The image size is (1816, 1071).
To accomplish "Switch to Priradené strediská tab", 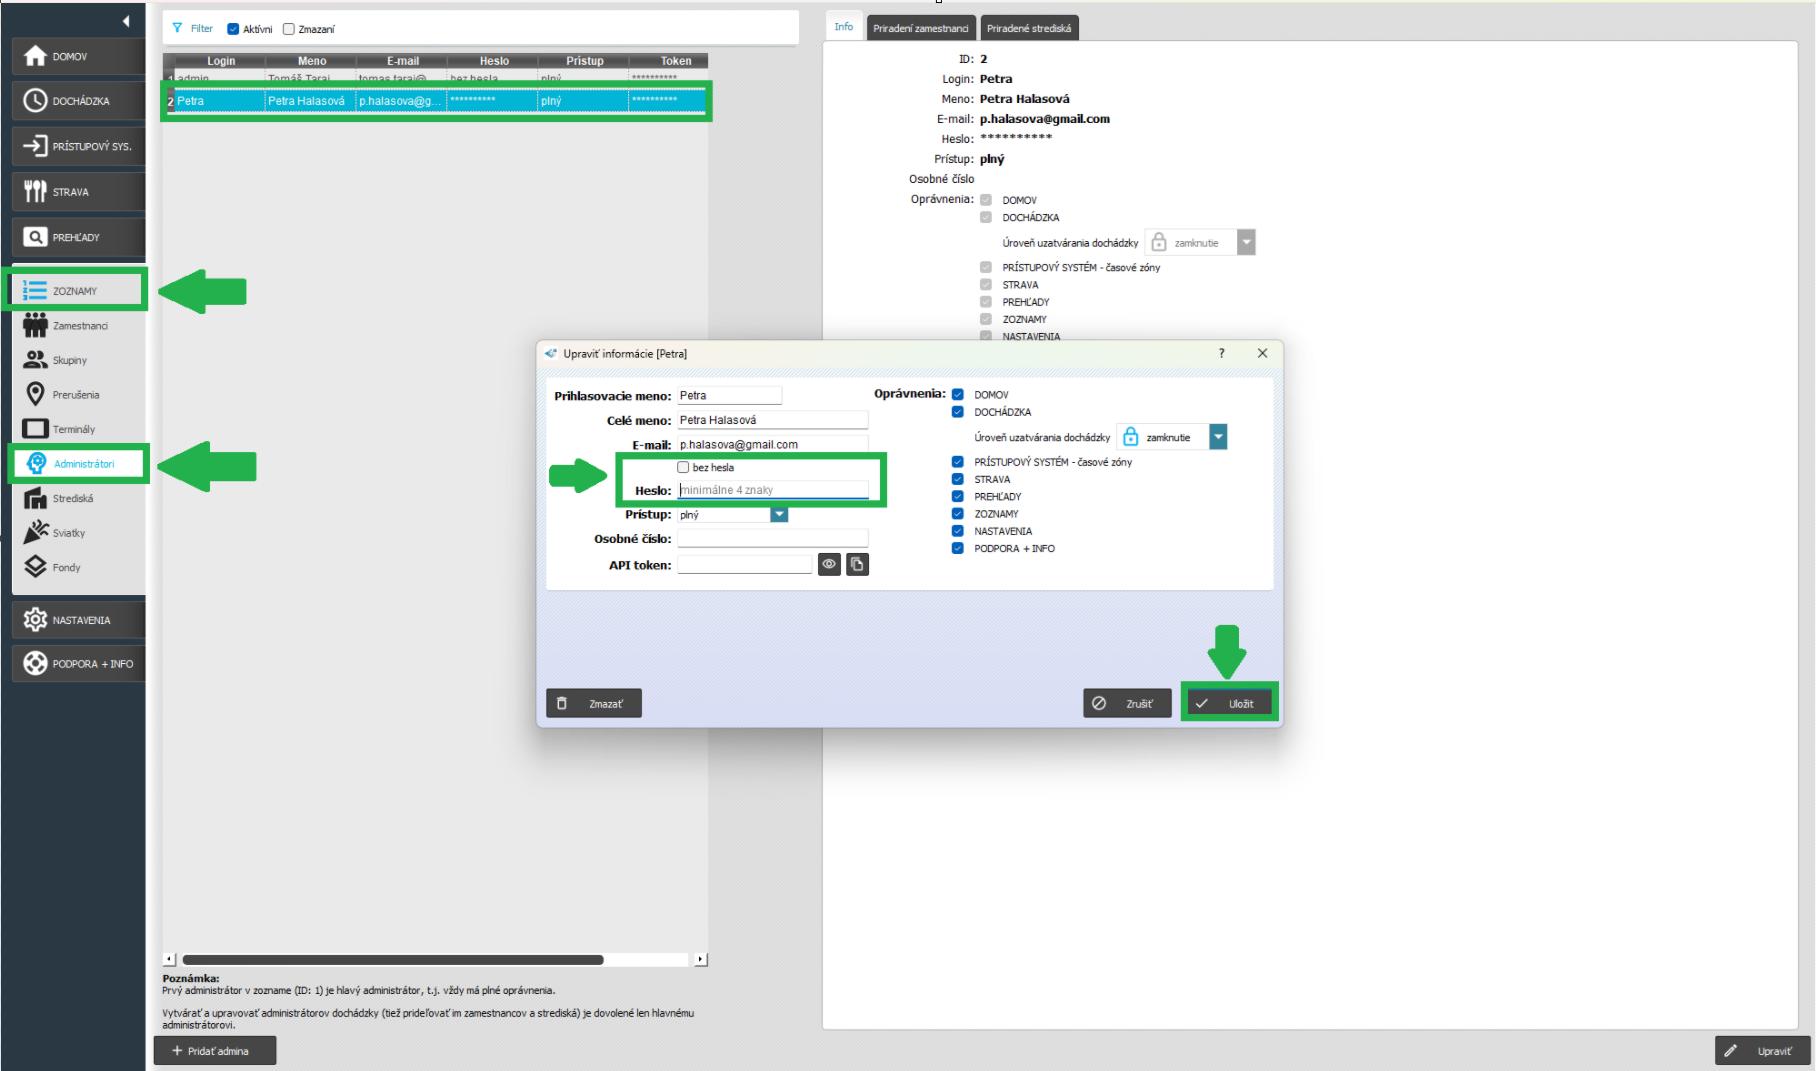I will [1028, 28].
